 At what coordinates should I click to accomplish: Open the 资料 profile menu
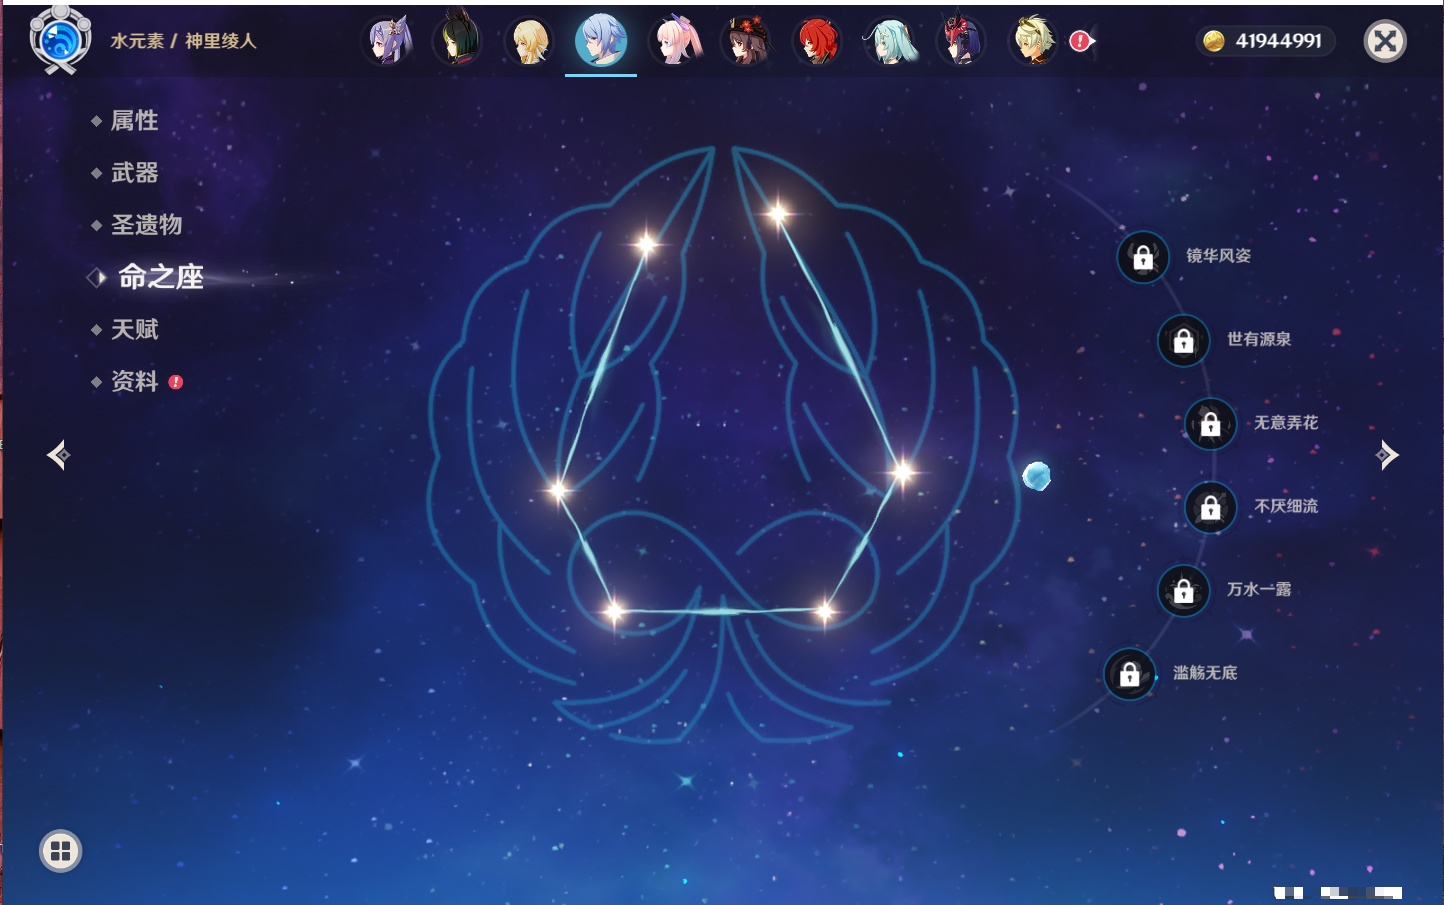point(136,381)
